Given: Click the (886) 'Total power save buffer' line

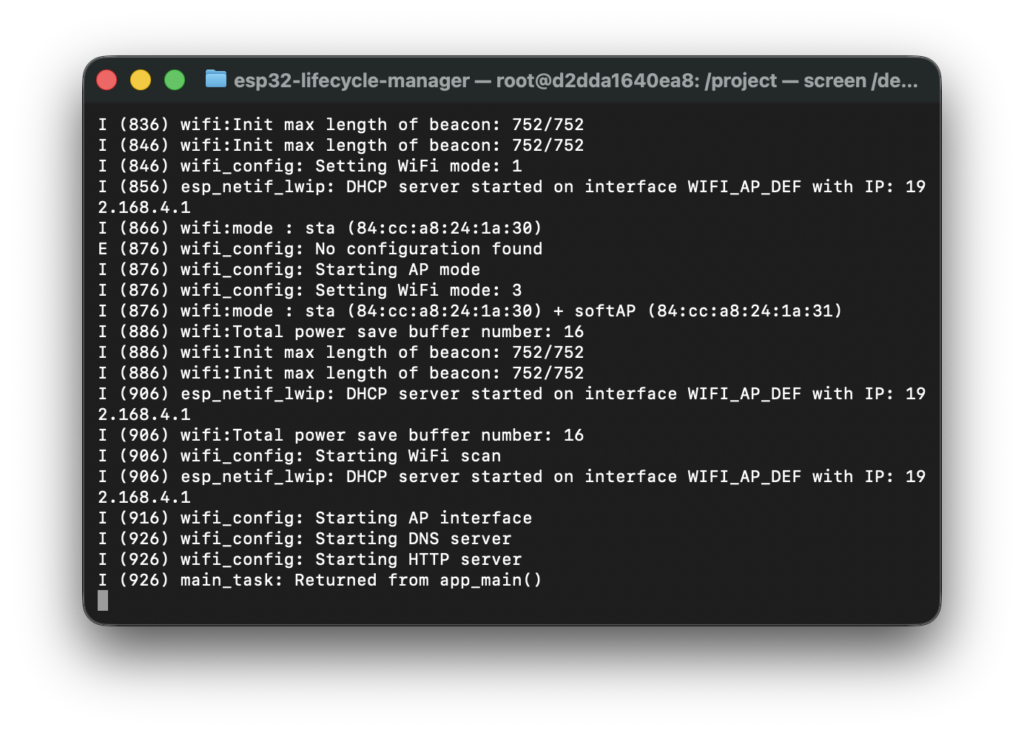Looking at the screenshot, I should point(341,332).
